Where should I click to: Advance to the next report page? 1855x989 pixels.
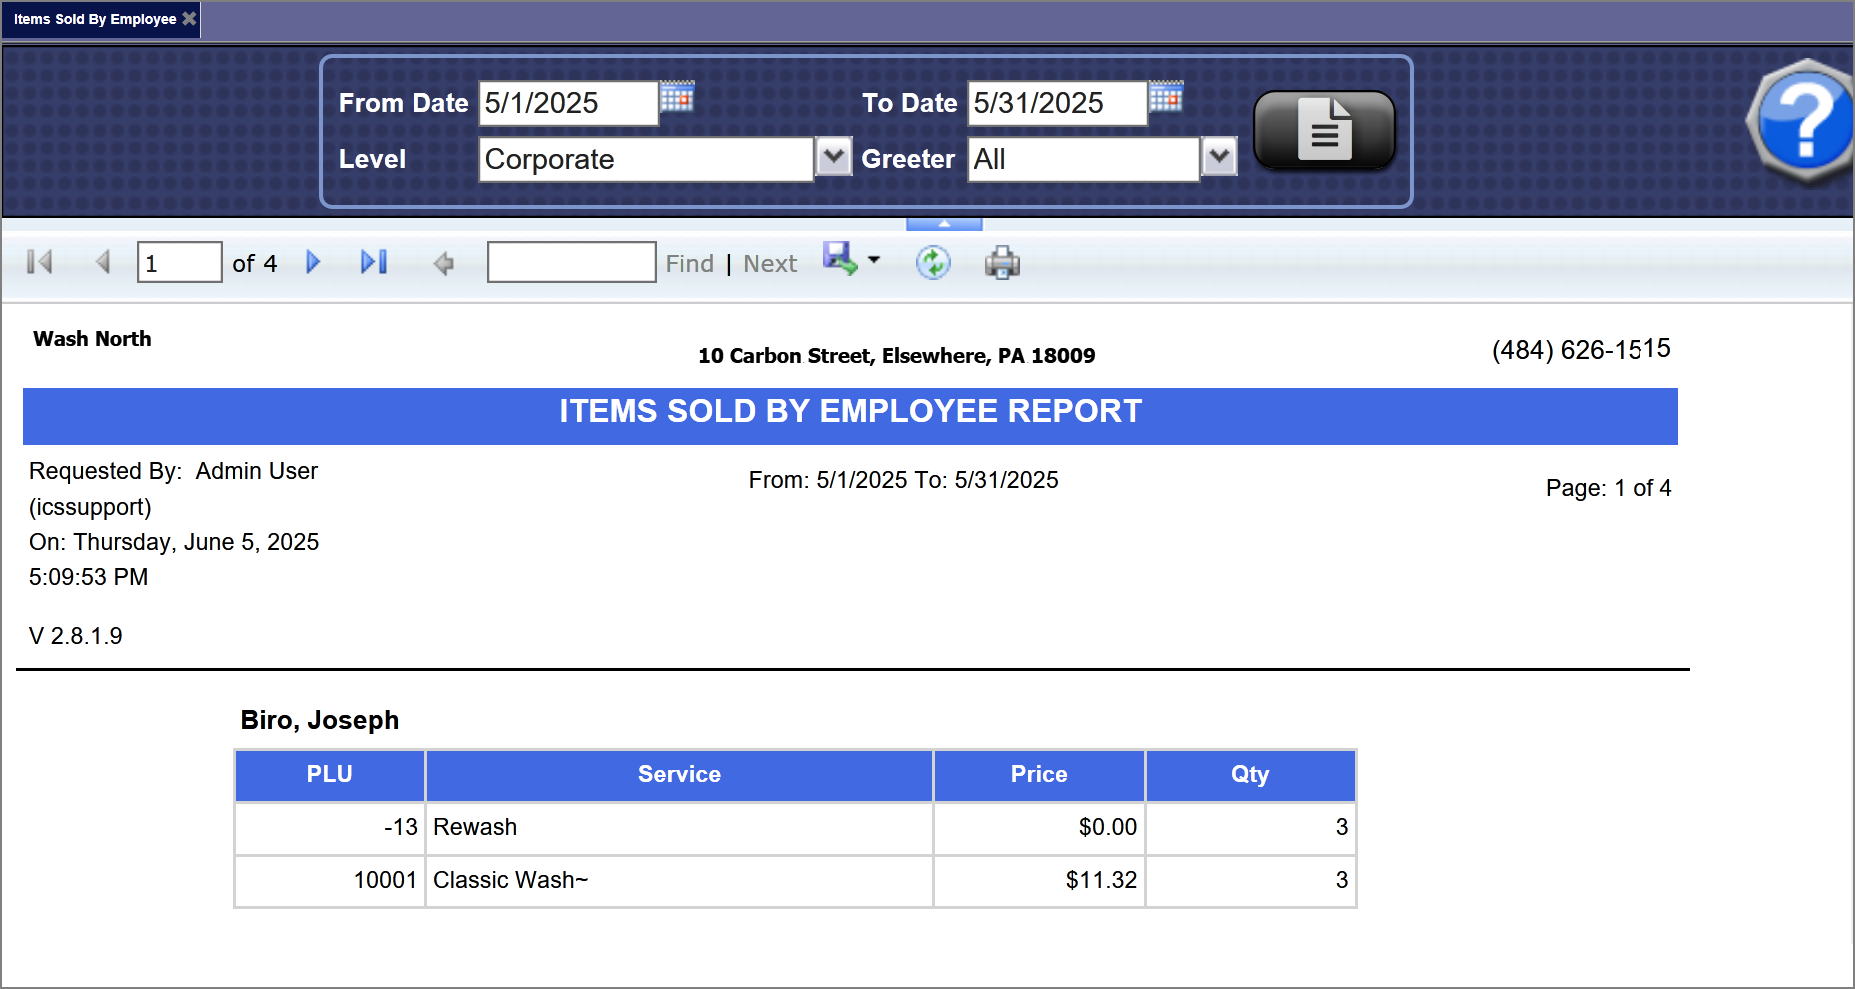[x=313, y=262]
